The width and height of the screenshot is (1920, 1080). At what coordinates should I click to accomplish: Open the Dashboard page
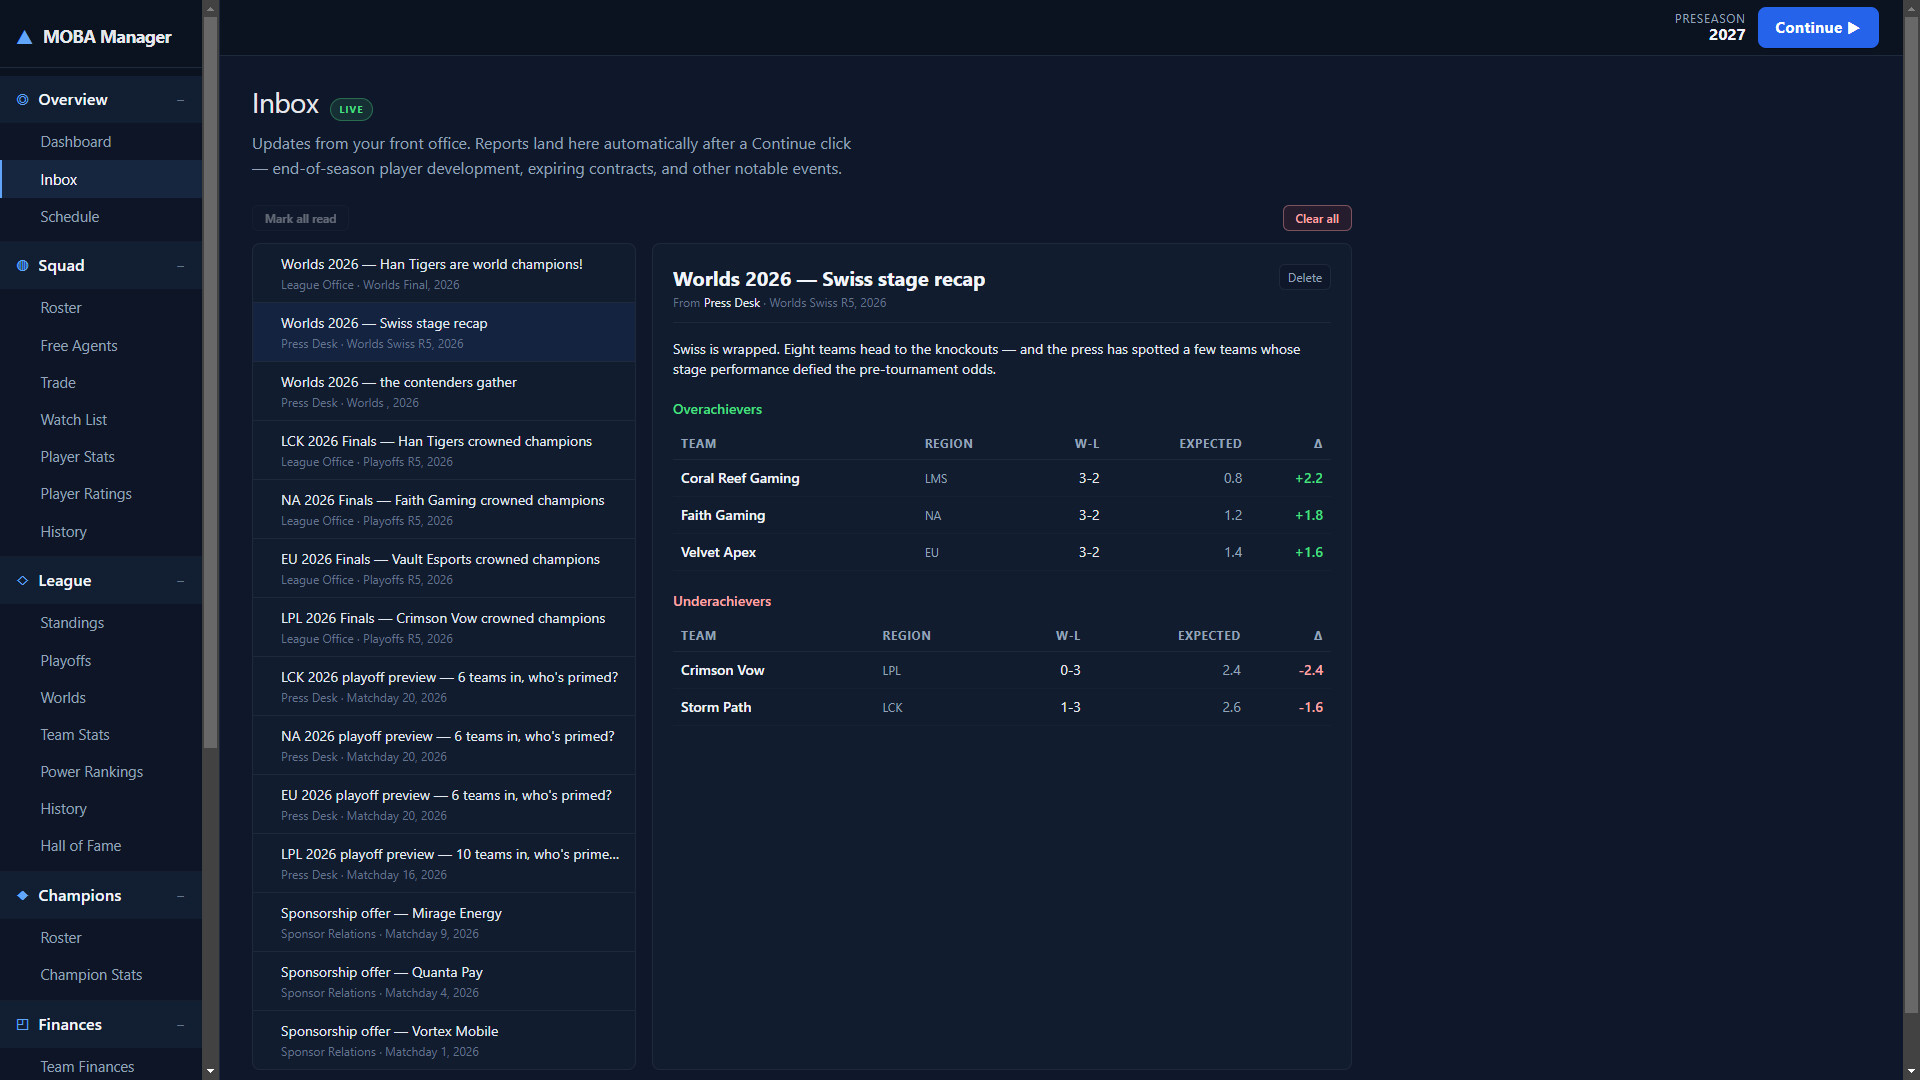click(x=101, y=142)
